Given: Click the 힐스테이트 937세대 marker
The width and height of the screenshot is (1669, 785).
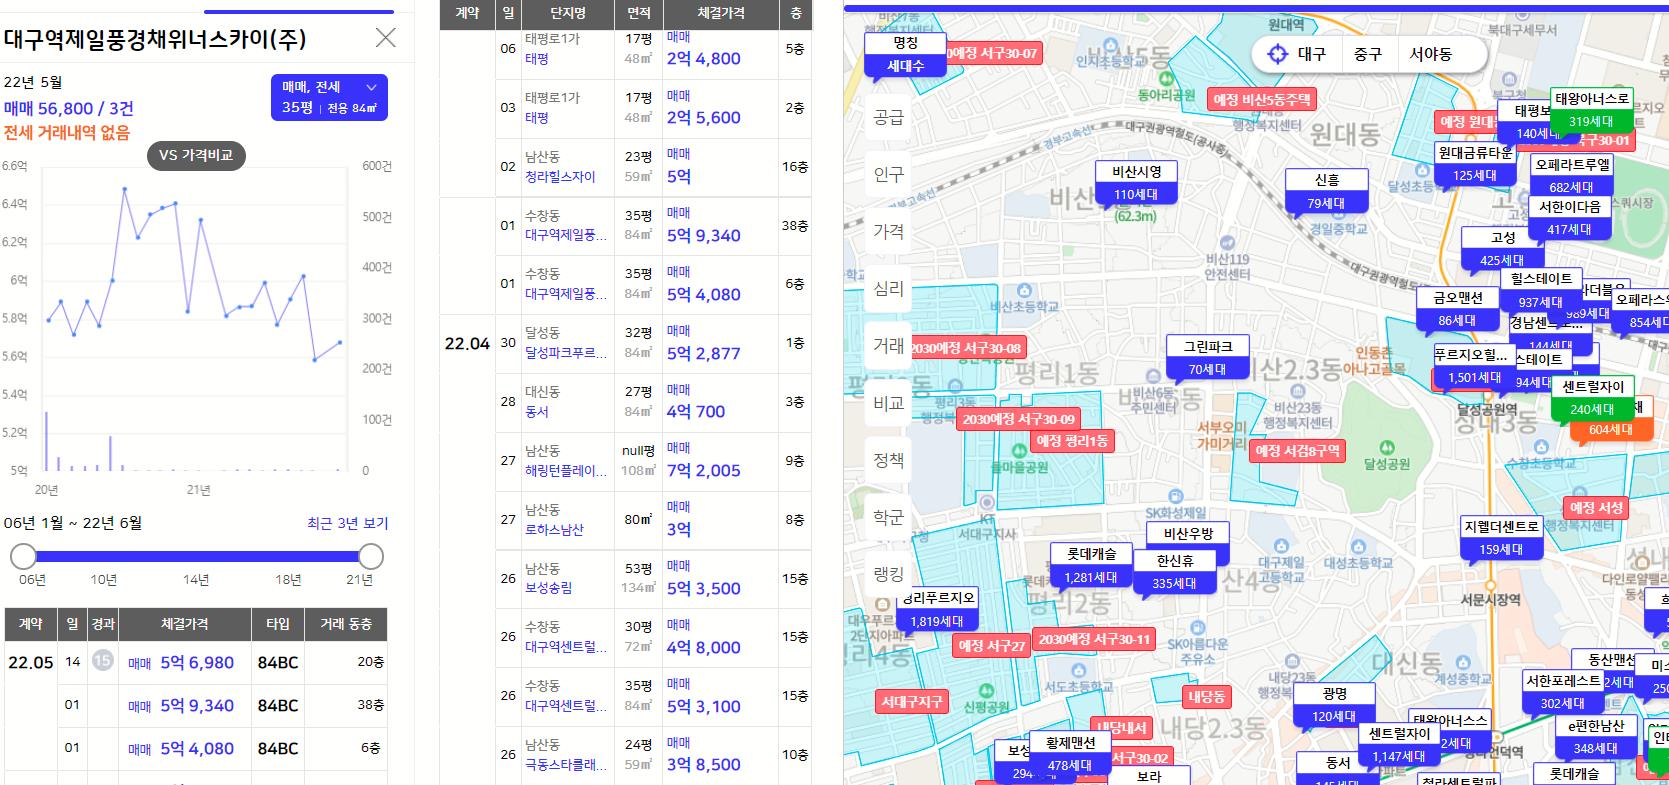Looking at the screenshot, I should click(1541, 290).
